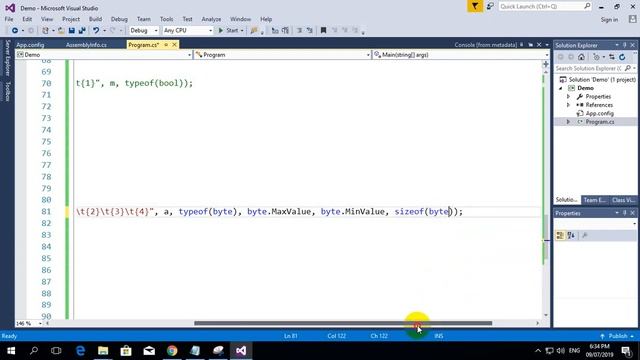
Task: Open the Start button dropdown arrow
Action: click(242, 31)
